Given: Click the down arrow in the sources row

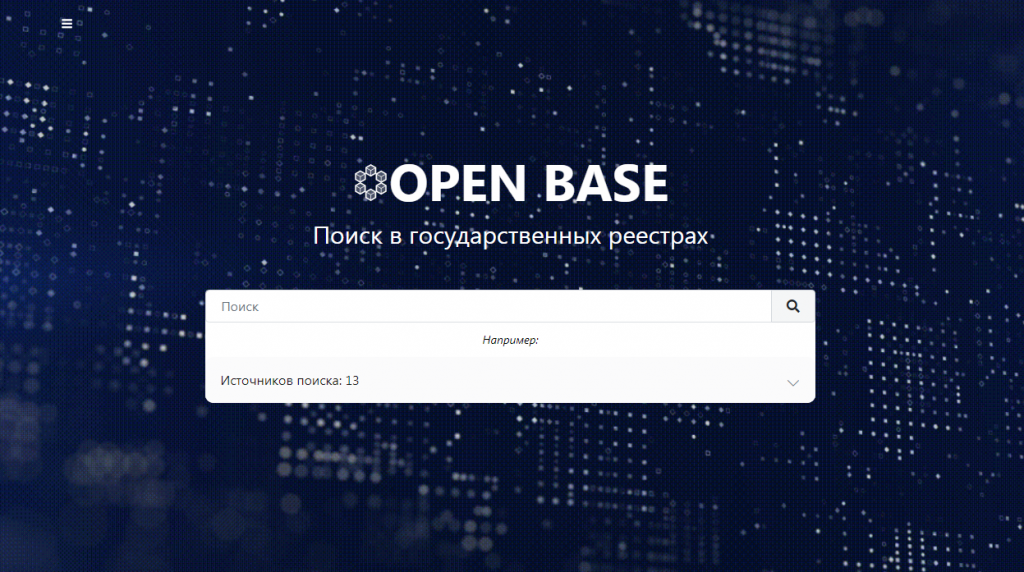Looking at the screenshot, I should pyautogui.click(x=793, y=383).
